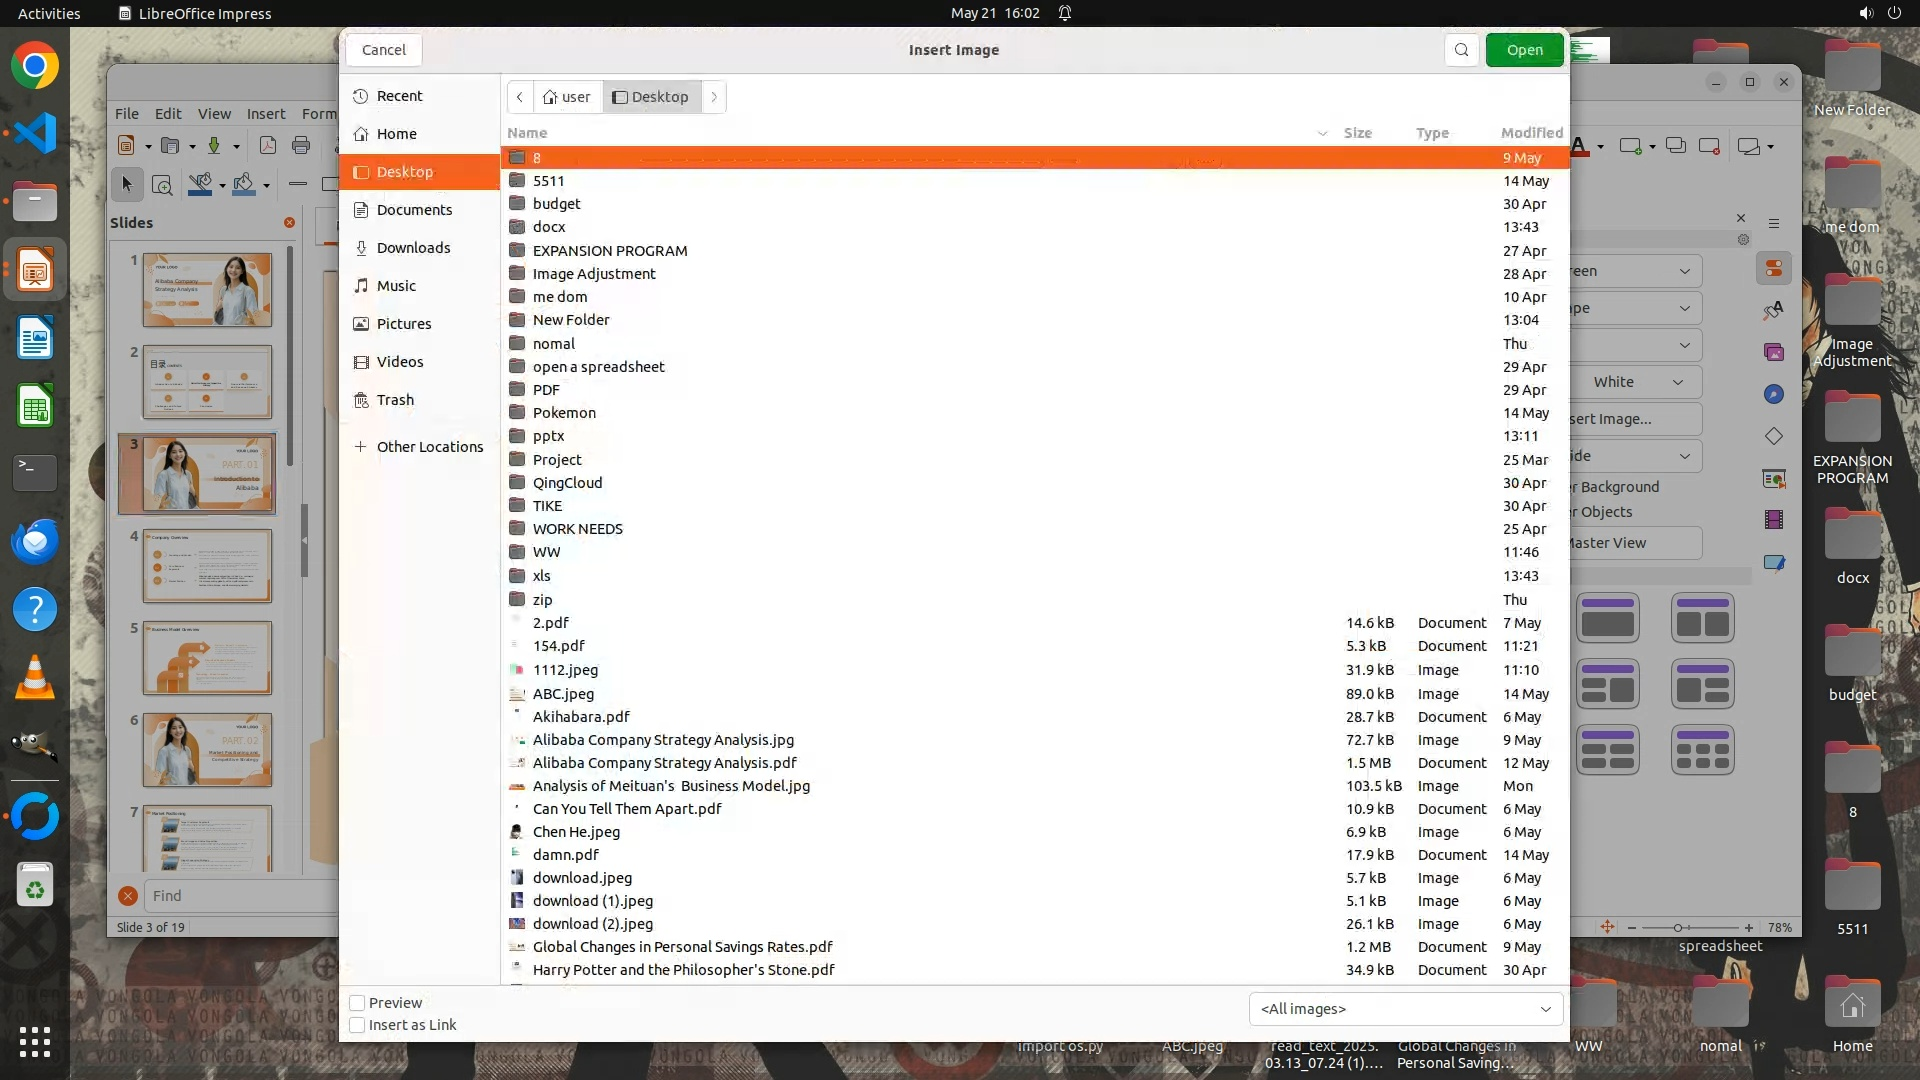Open the View menu in Impress
1920x1080 pixels.
[x=214, y=114]
